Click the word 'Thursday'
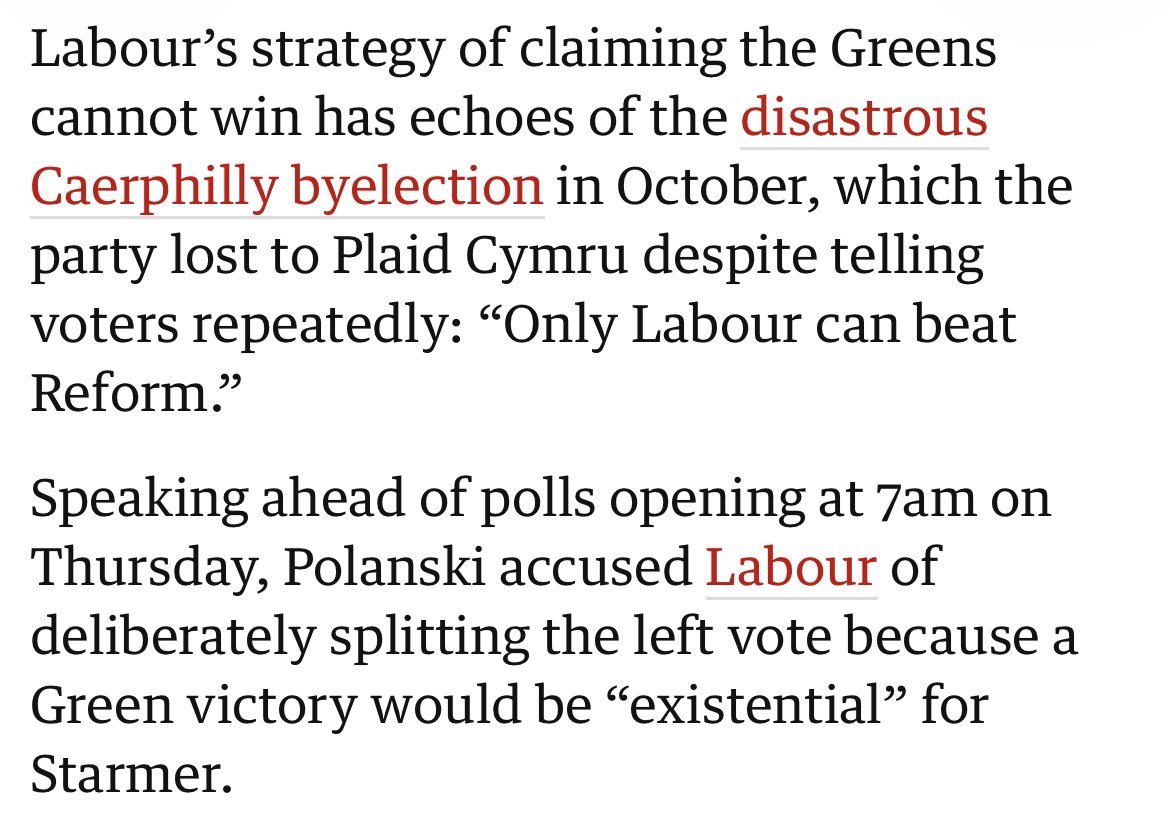The width and height of the screenshot is (1170, 834). coord(142,567)
